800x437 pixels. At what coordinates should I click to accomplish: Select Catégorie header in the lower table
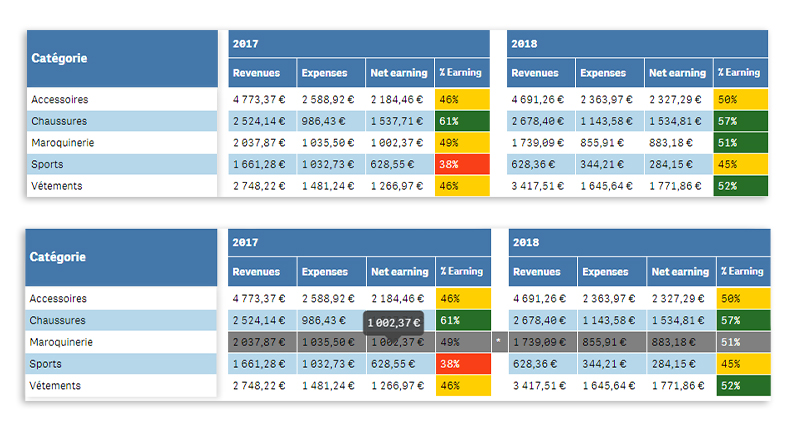coord(121,257)
